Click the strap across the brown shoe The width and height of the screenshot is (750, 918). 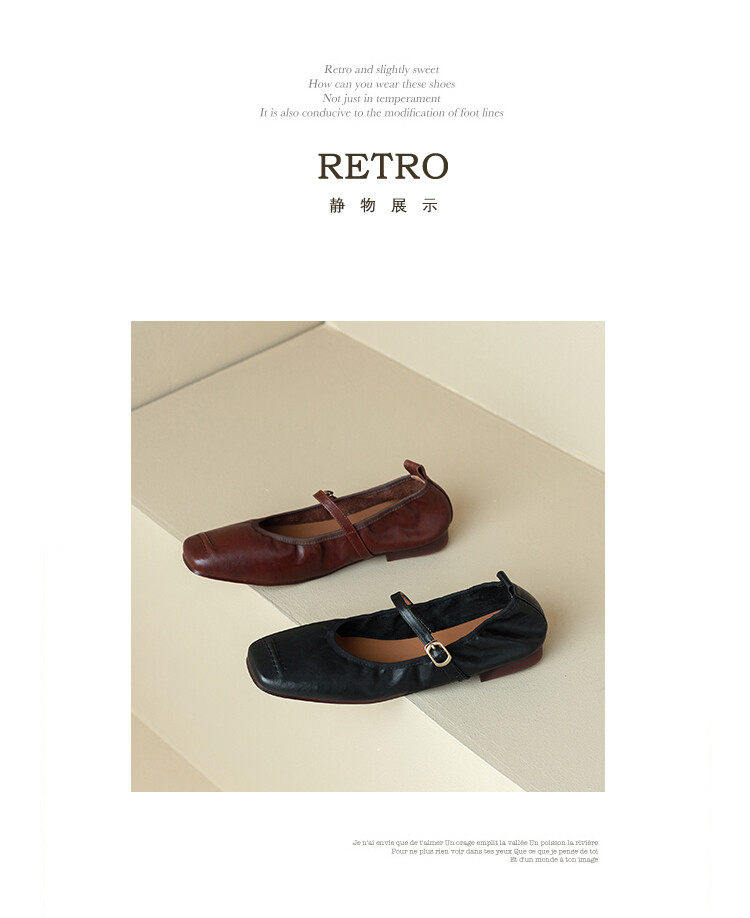pos(343,521)
